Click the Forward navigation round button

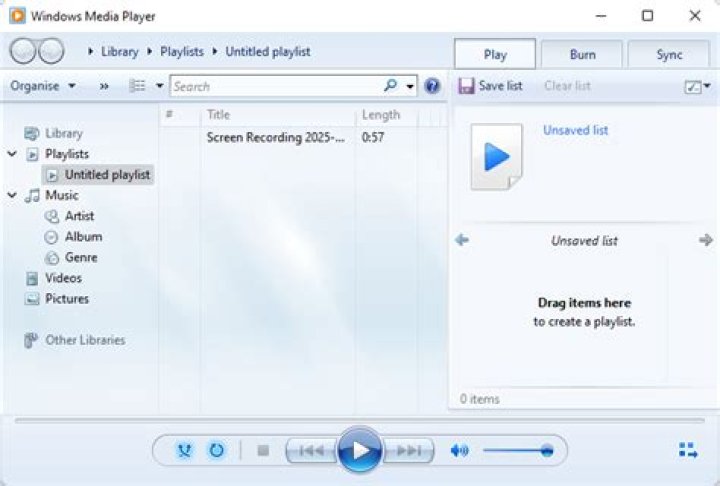click(51, 51)
